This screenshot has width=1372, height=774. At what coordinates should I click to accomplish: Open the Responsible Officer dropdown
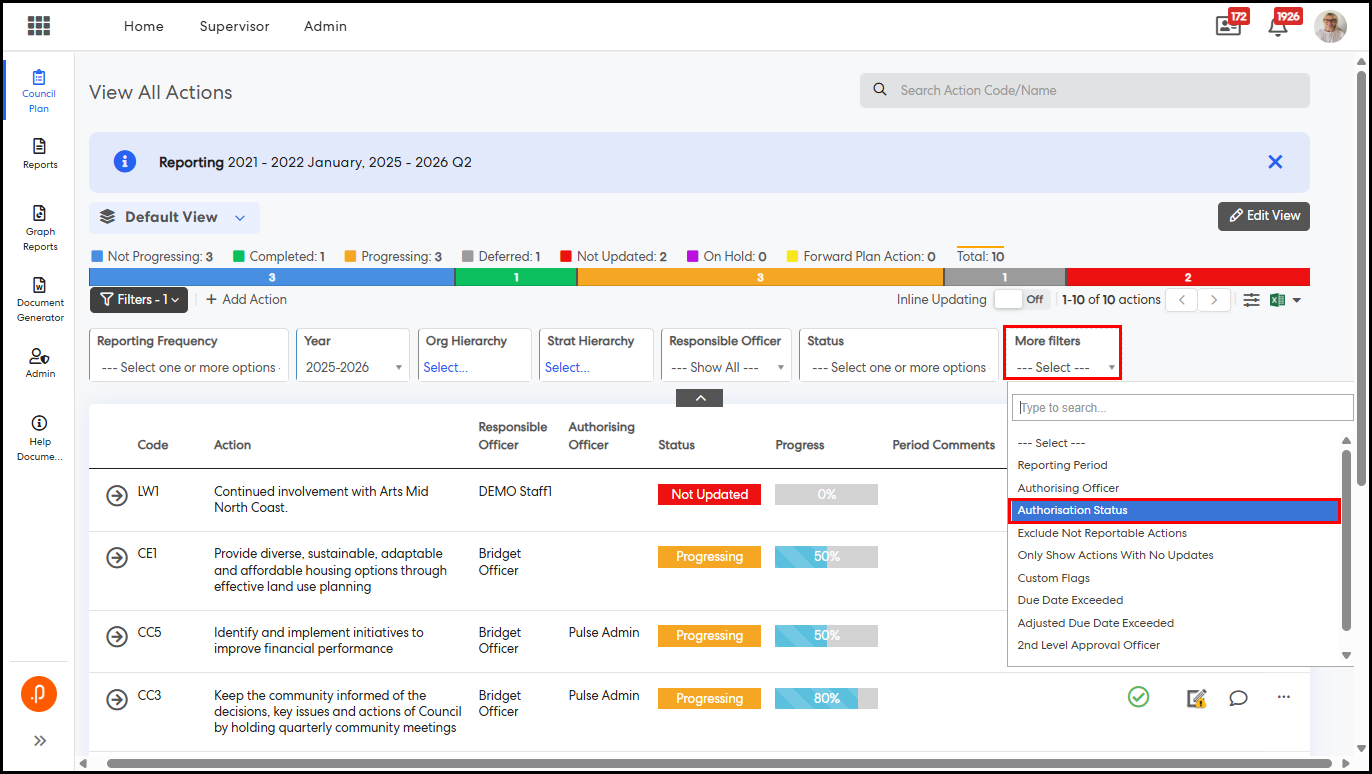pos(726,367)
